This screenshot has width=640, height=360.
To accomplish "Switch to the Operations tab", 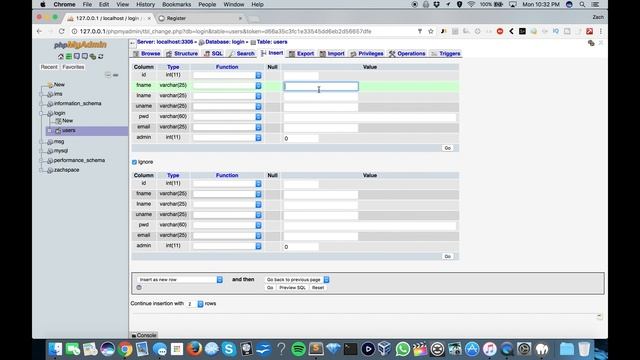I will [407, 53].
